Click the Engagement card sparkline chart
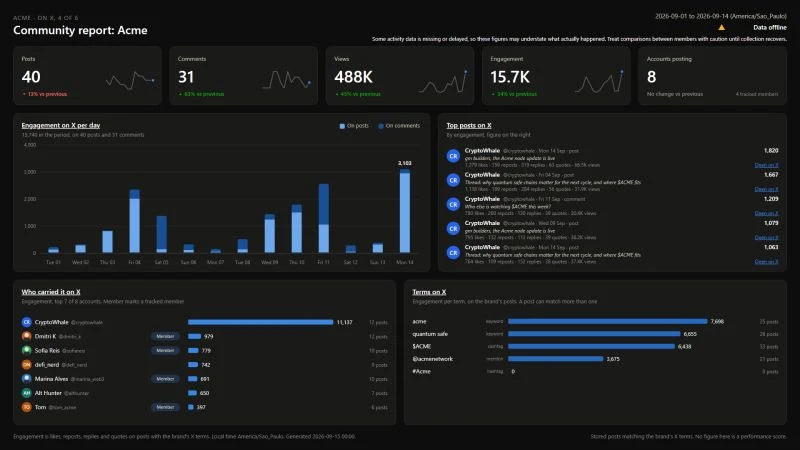Image resolution: width=800 pixels, height=450 pixels. 599,82
